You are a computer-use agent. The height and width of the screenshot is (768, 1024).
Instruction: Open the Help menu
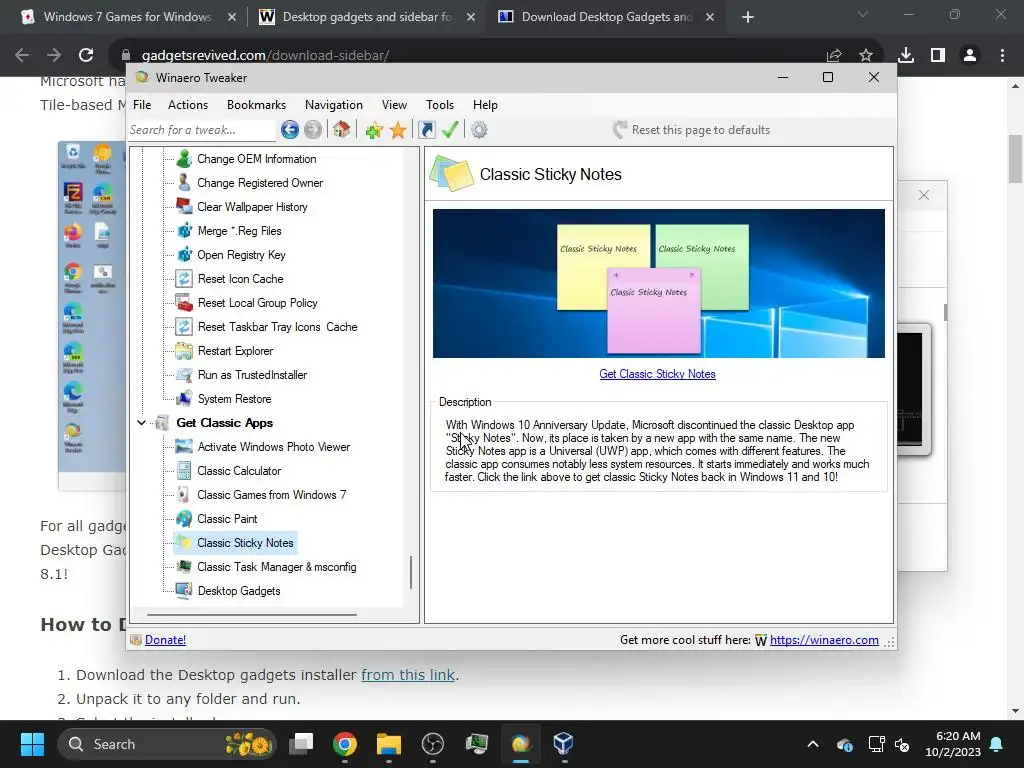[x=485, y=104]
